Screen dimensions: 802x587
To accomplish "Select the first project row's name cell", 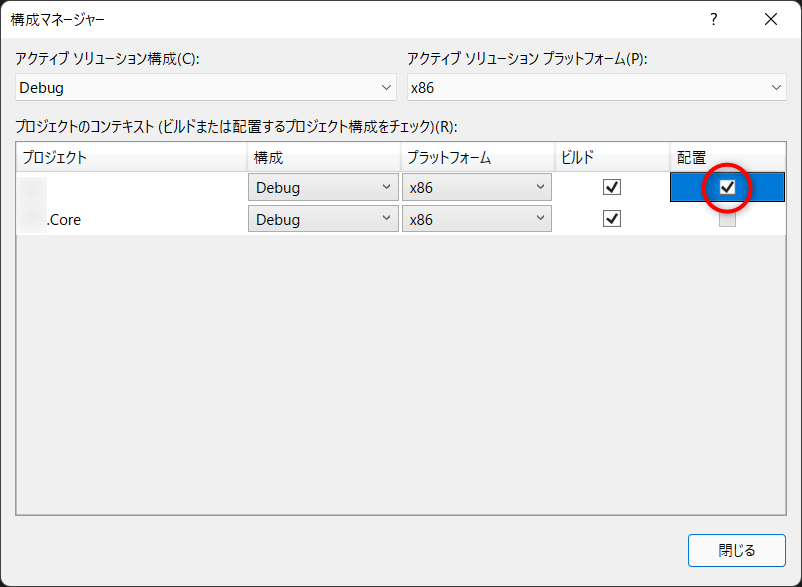I will [x=131, y=187].
